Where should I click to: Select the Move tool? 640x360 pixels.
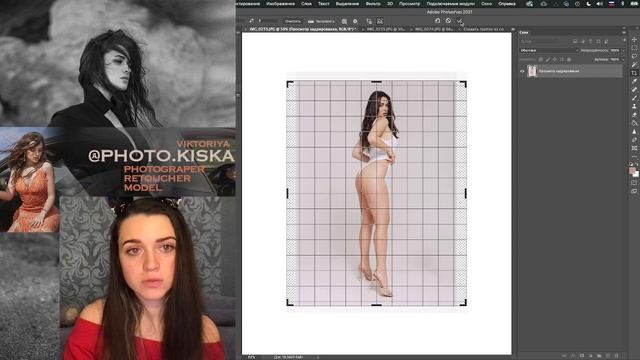click(x=634, y=40)
